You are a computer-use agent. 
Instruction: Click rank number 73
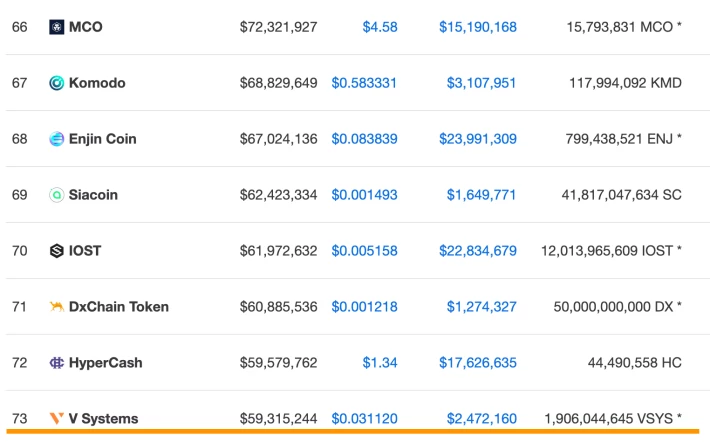click(19, 419)
